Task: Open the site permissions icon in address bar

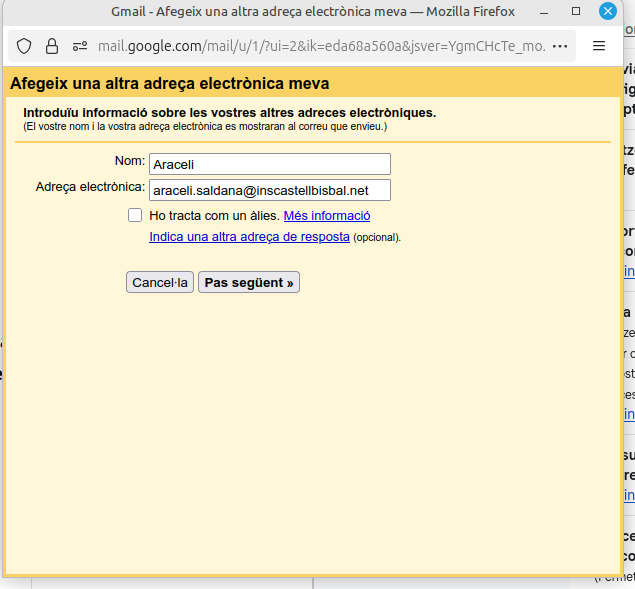Action: pos(80,46)
